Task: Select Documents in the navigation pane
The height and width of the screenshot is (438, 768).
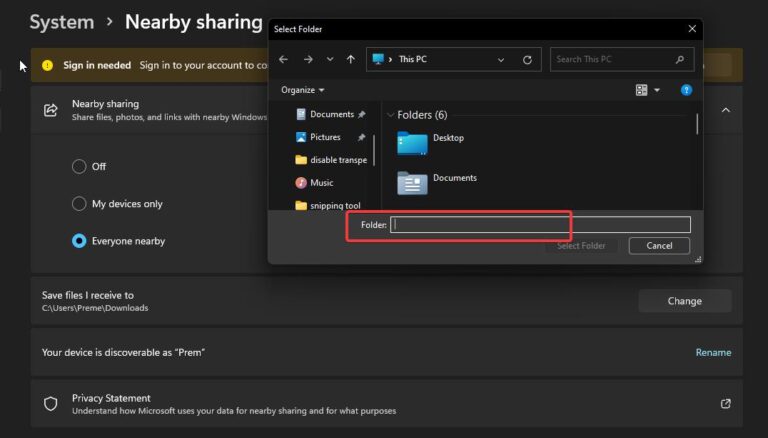Action: [x=332, y=114]
